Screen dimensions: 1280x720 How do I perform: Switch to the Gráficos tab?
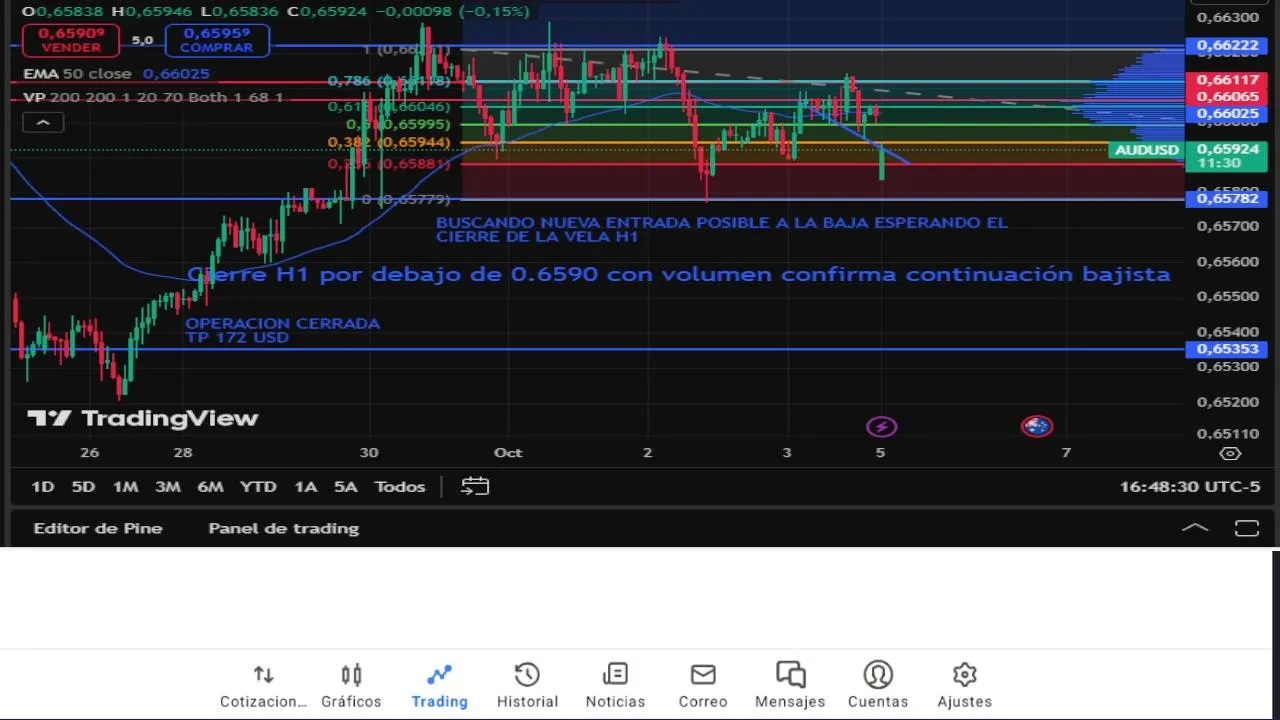click(x=351, y=686)
